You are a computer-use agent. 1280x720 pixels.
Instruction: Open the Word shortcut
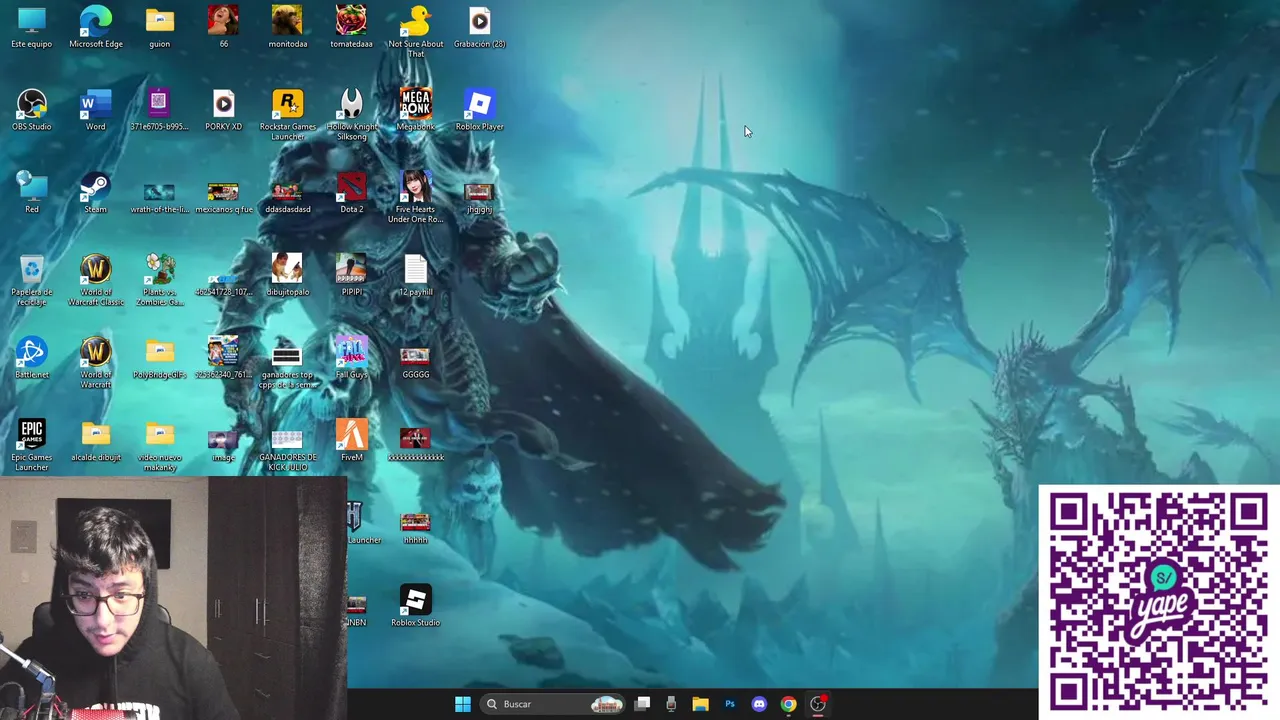pyautogui.click(x=95, y=110)
